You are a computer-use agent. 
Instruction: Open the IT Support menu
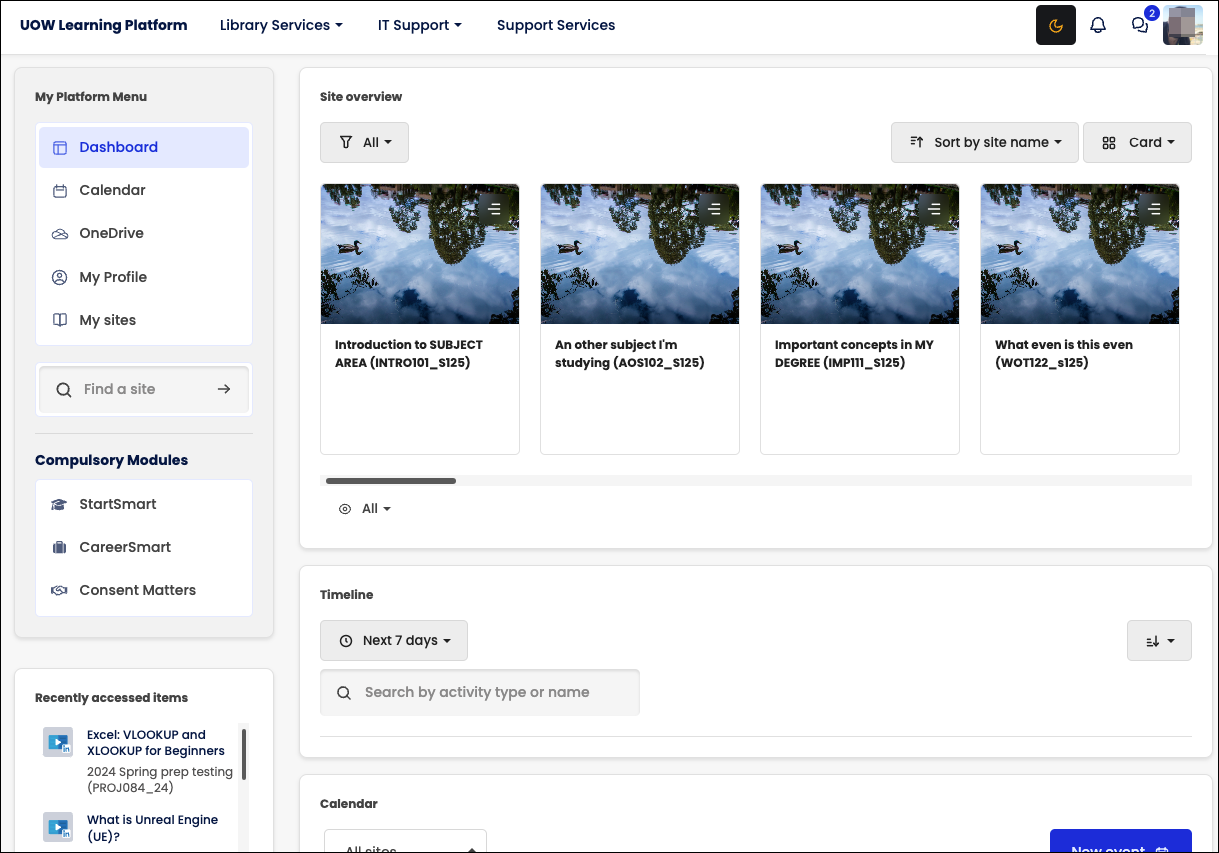point(419,25)
